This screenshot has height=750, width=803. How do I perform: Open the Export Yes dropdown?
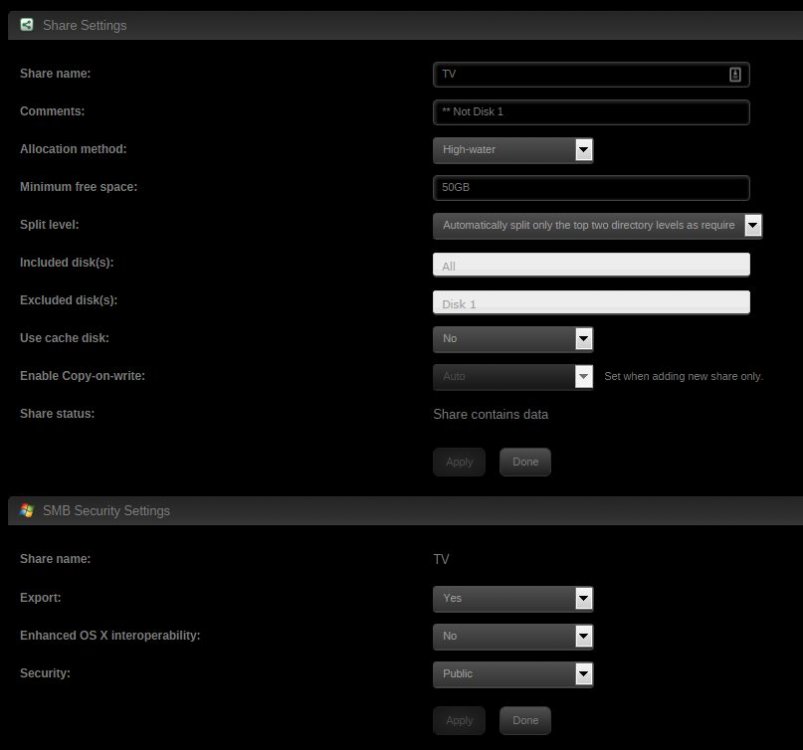(x=513, y=598)
